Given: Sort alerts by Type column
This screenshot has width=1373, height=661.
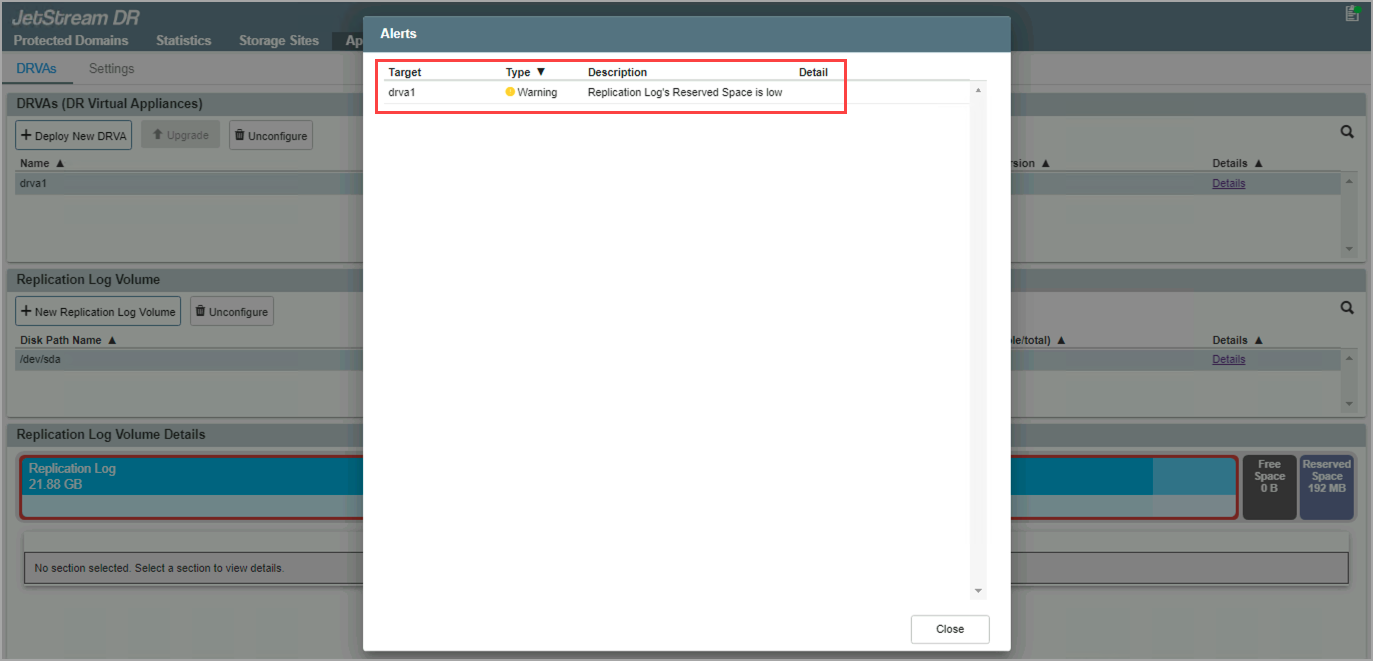Looking at the screenshot, I should click(525, 72).
